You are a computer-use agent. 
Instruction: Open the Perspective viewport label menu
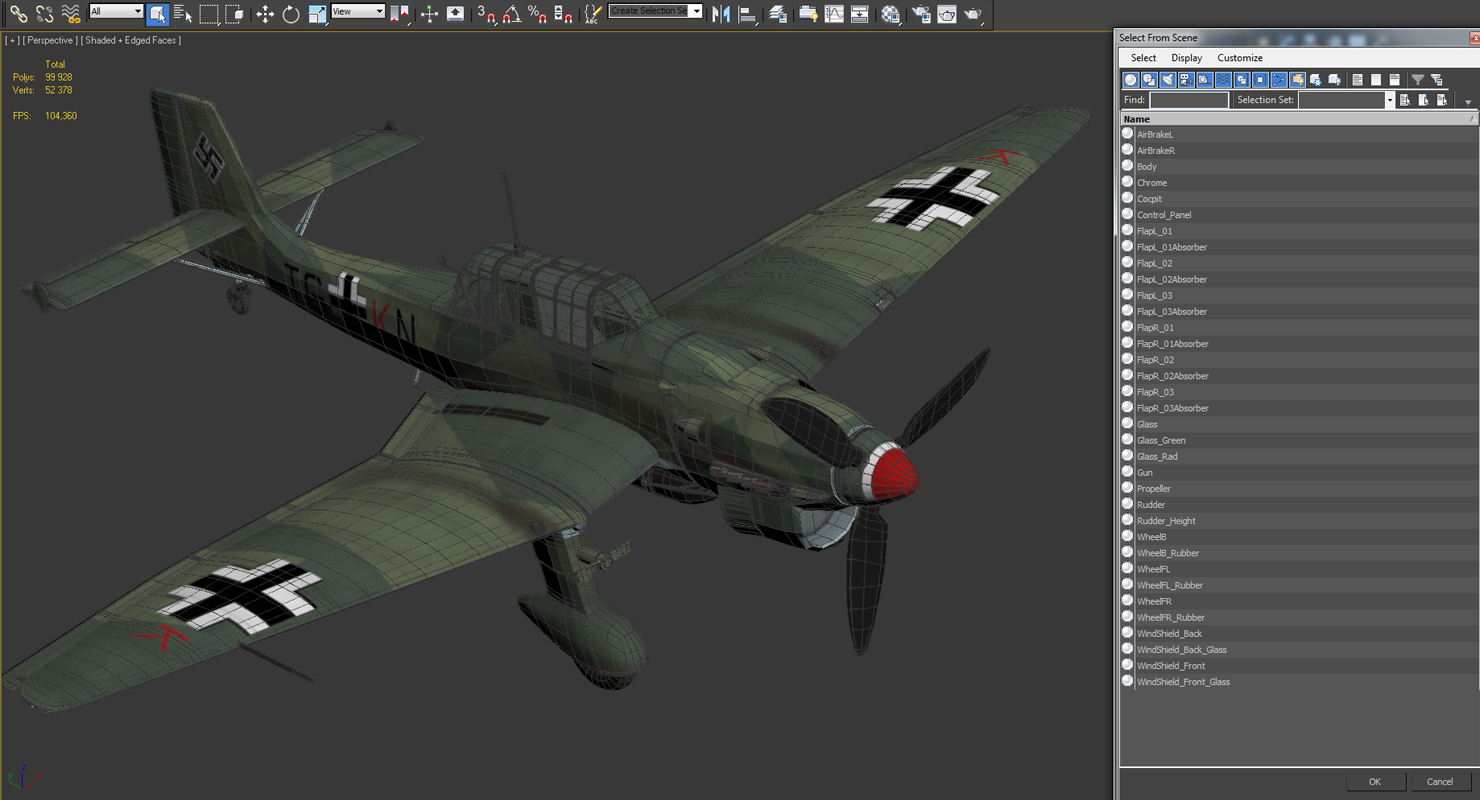point(49,40)
